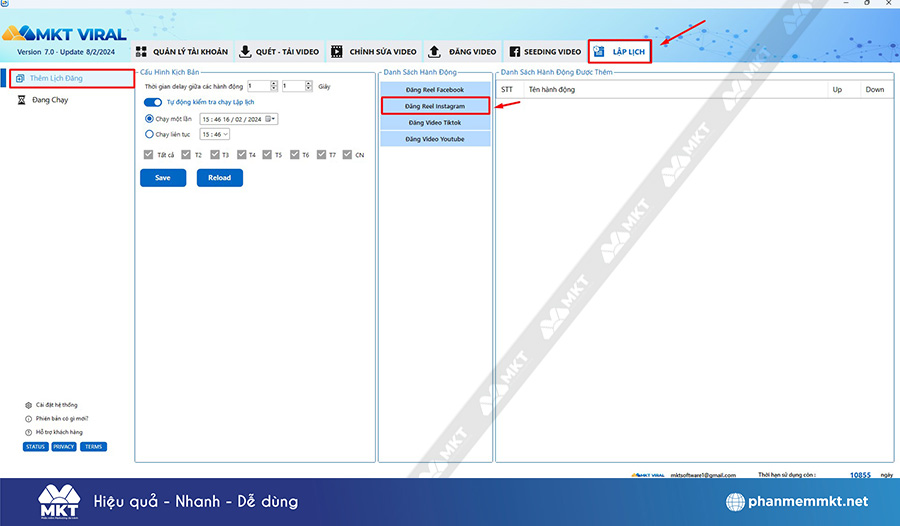Select the Seeding Video tab
This screenshot has width=900, height=526.
point(545,52)
